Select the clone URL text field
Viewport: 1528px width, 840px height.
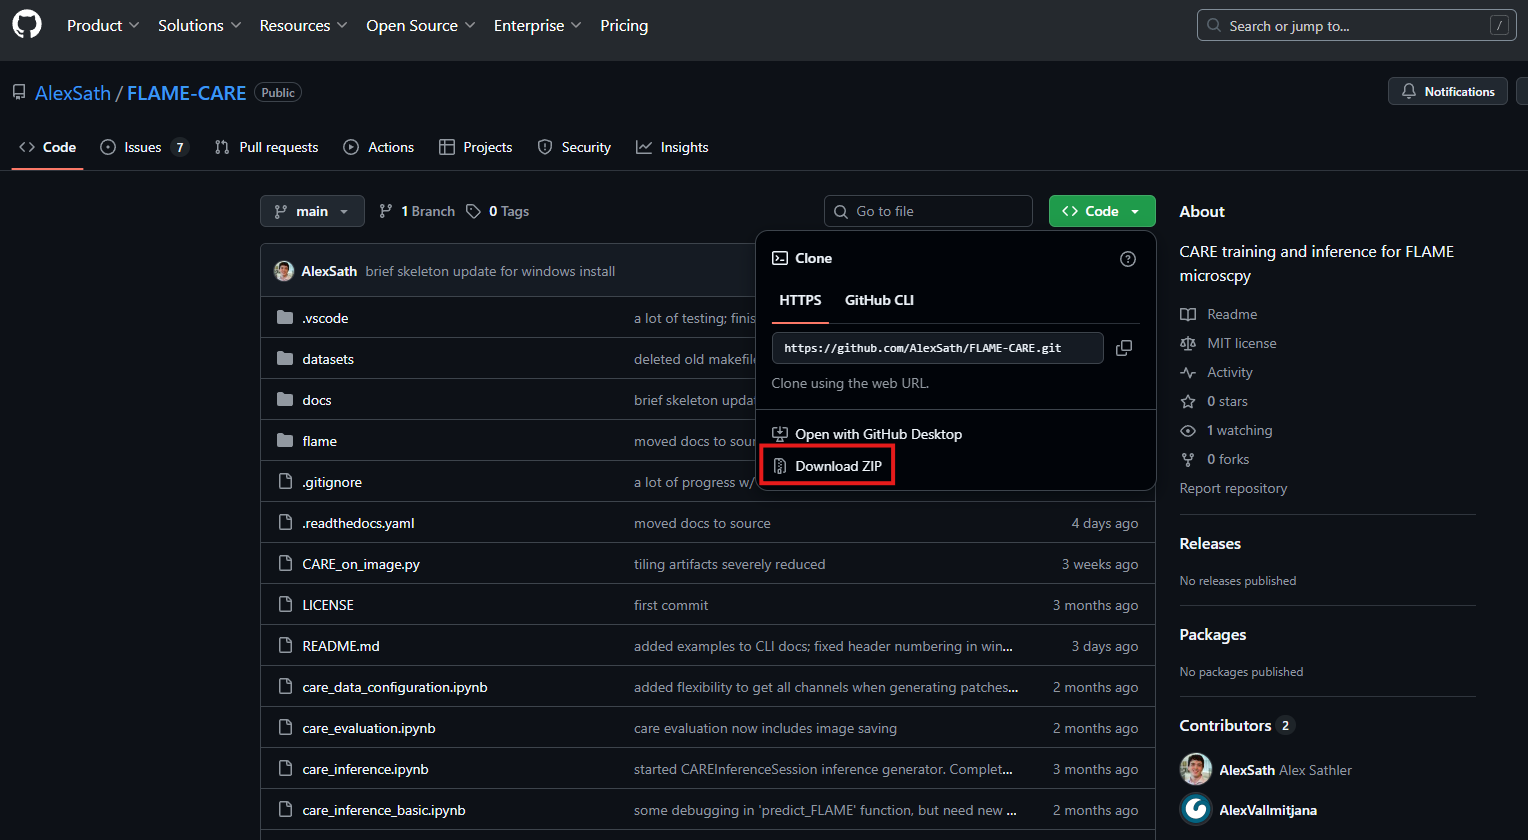pyautogui.click(x=938, y=348)
